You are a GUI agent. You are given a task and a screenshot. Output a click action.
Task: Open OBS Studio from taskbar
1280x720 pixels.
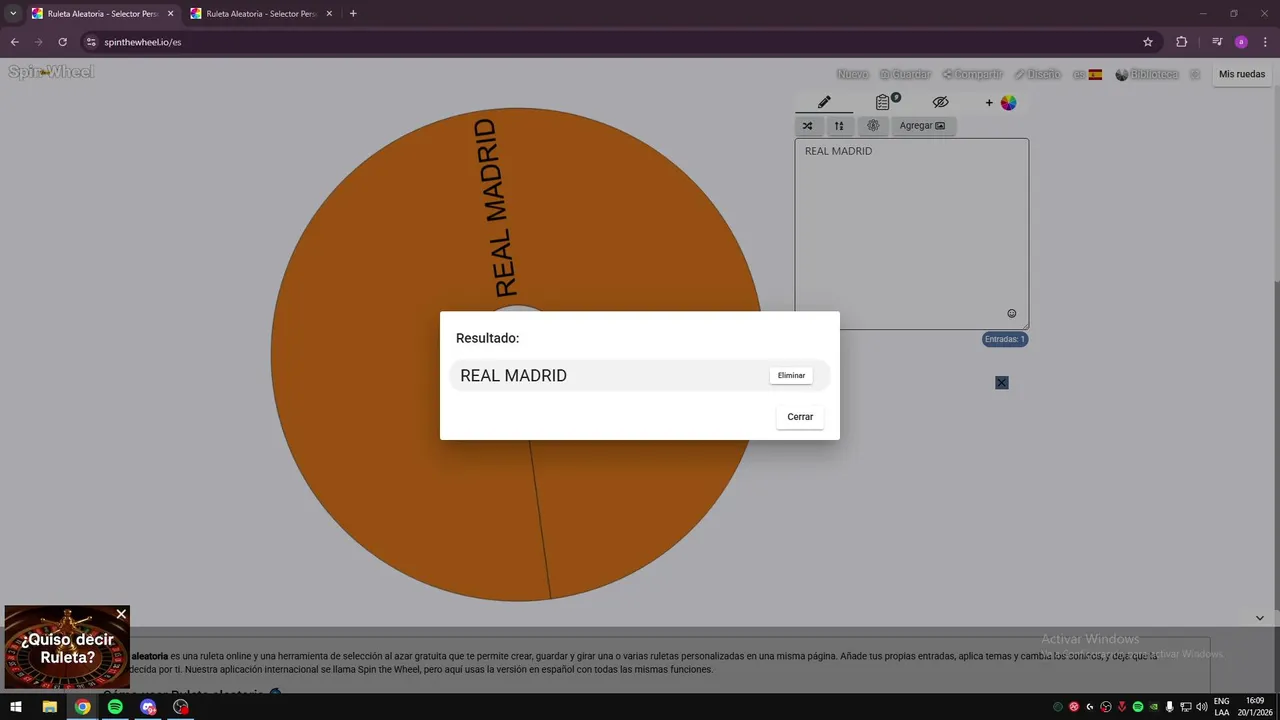click(x=181, y=707)
